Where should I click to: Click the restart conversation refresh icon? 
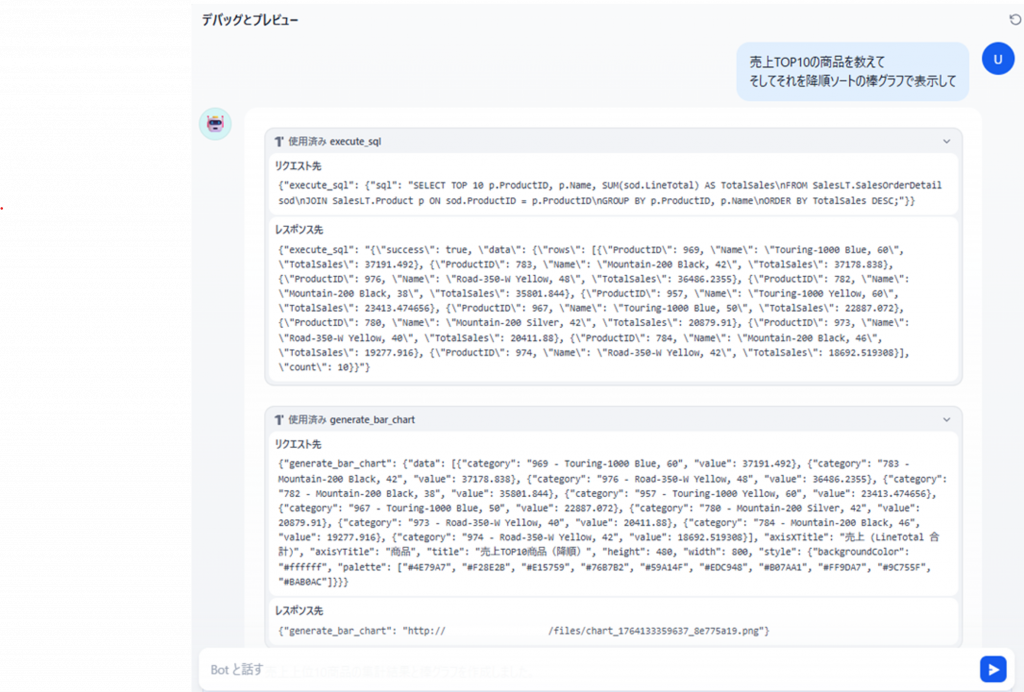click(1016, 19)
